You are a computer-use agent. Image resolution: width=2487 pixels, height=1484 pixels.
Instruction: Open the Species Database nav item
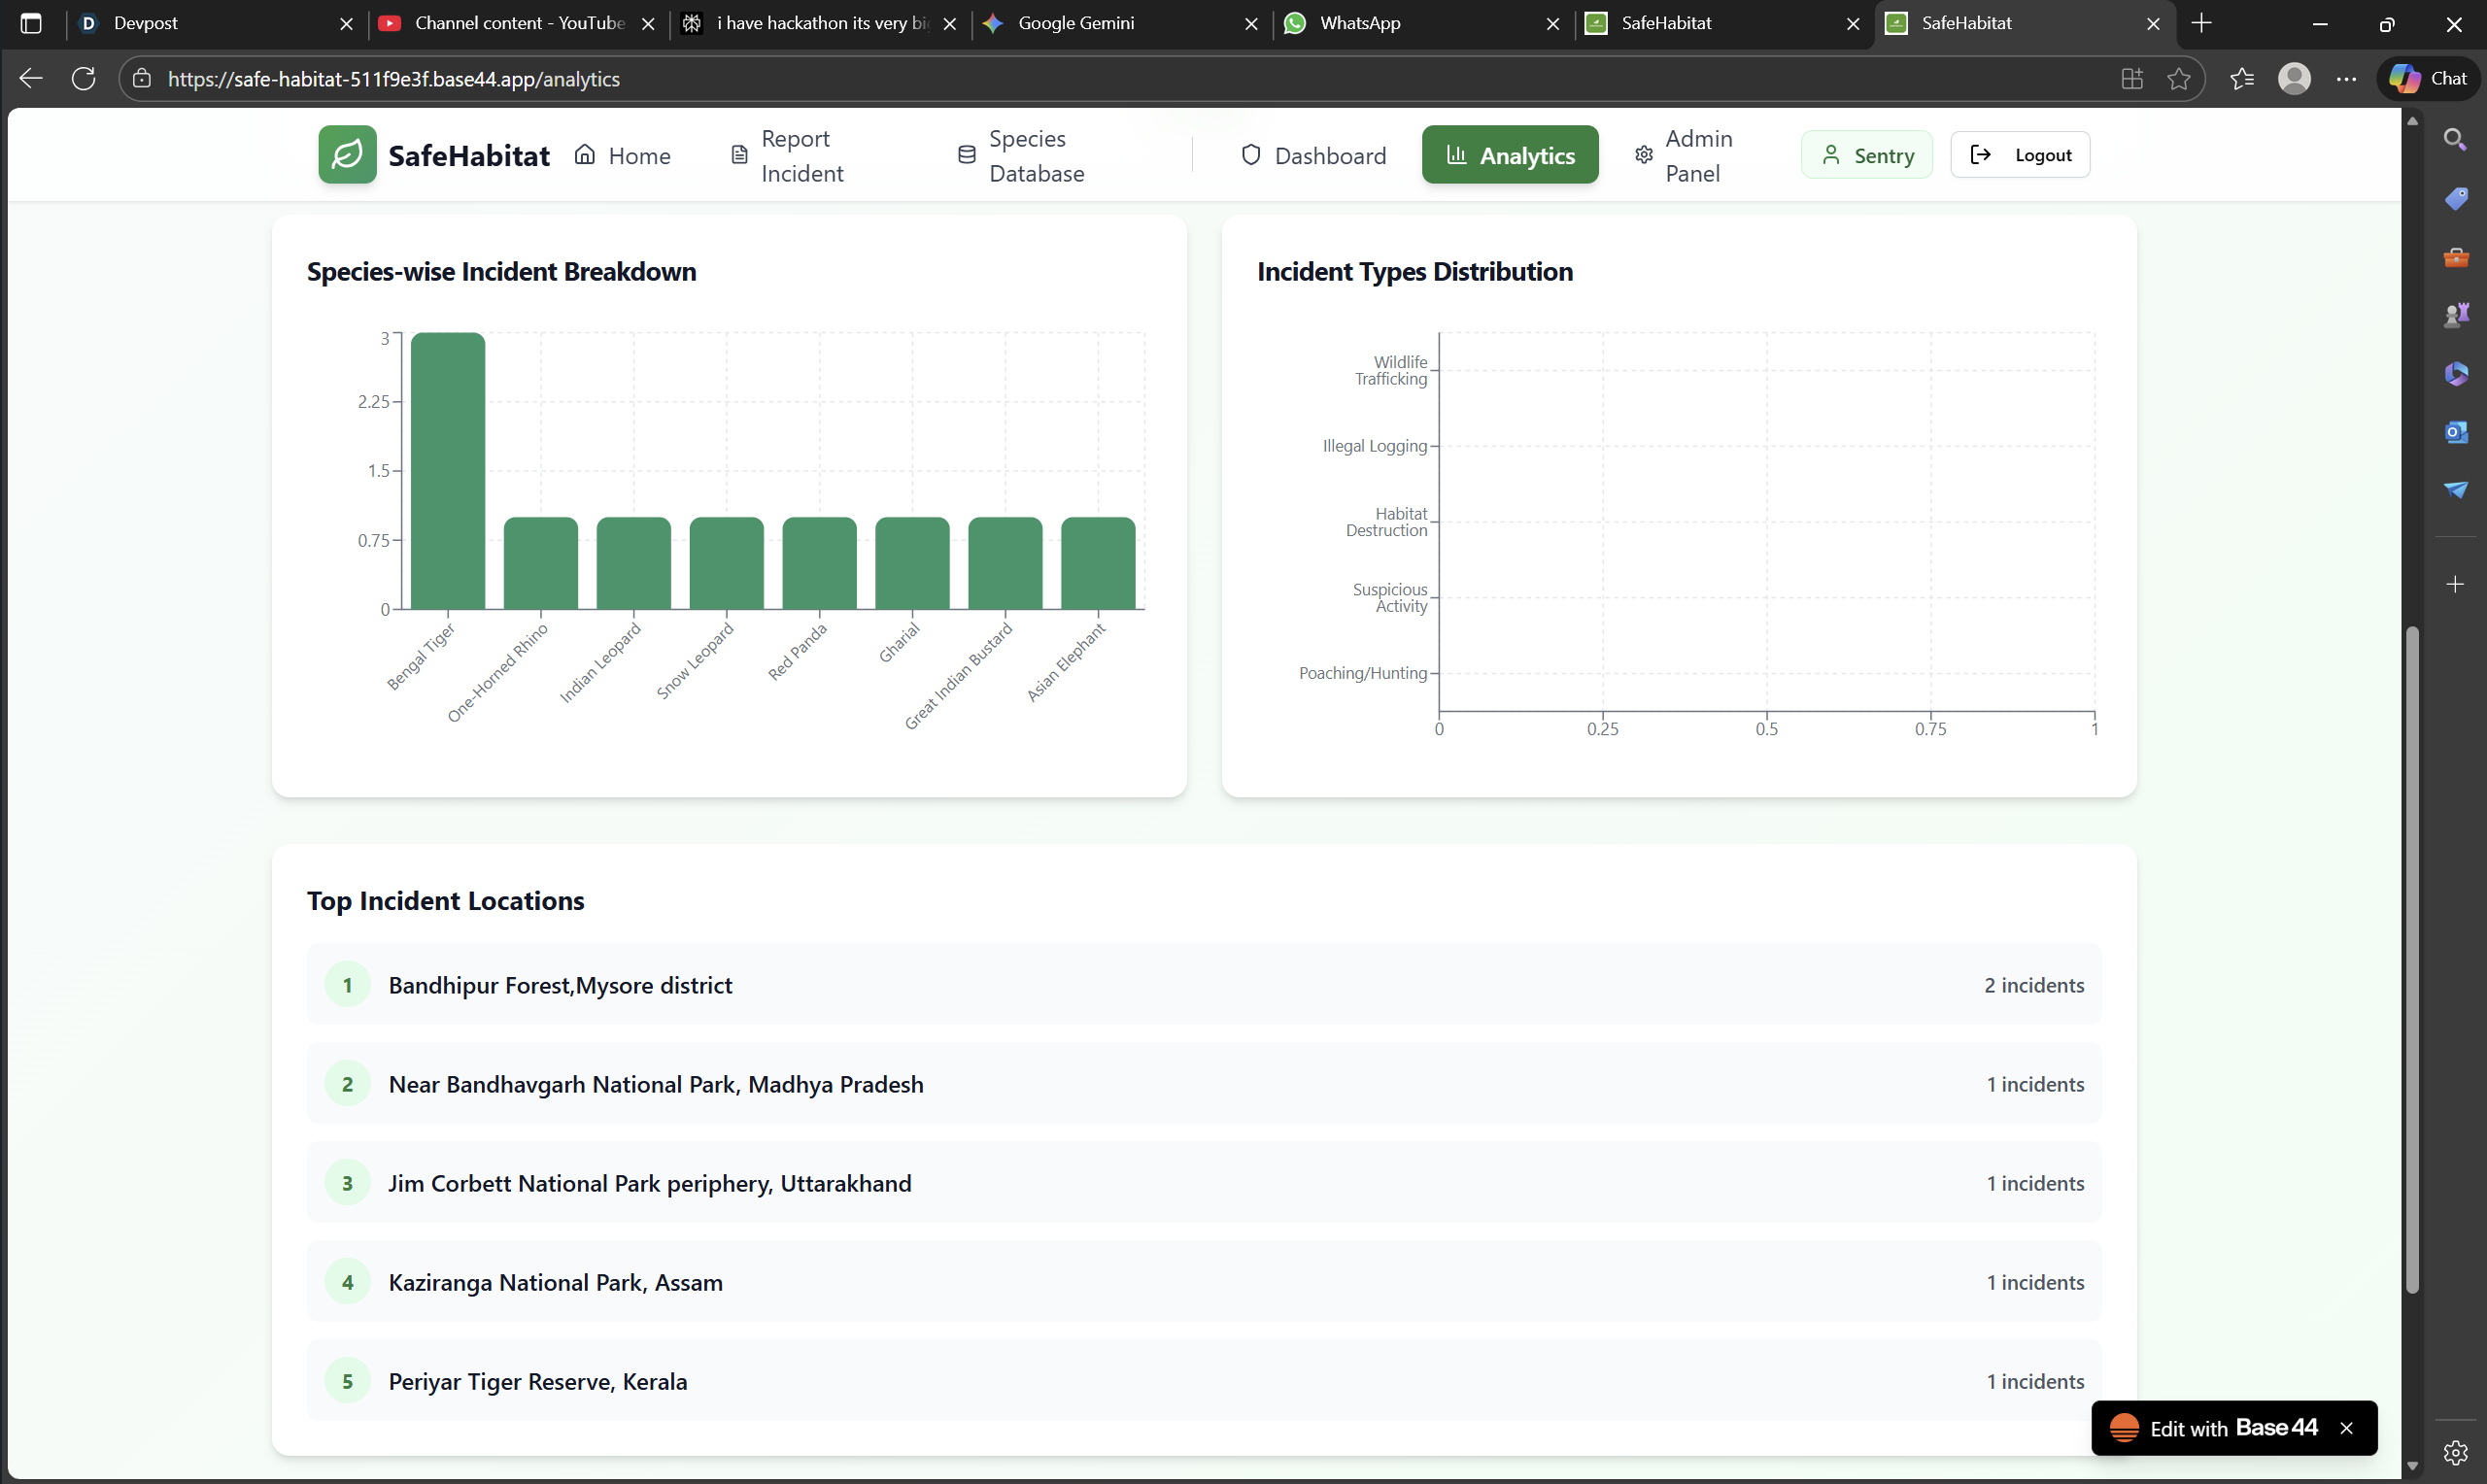tap(1020, 156)
